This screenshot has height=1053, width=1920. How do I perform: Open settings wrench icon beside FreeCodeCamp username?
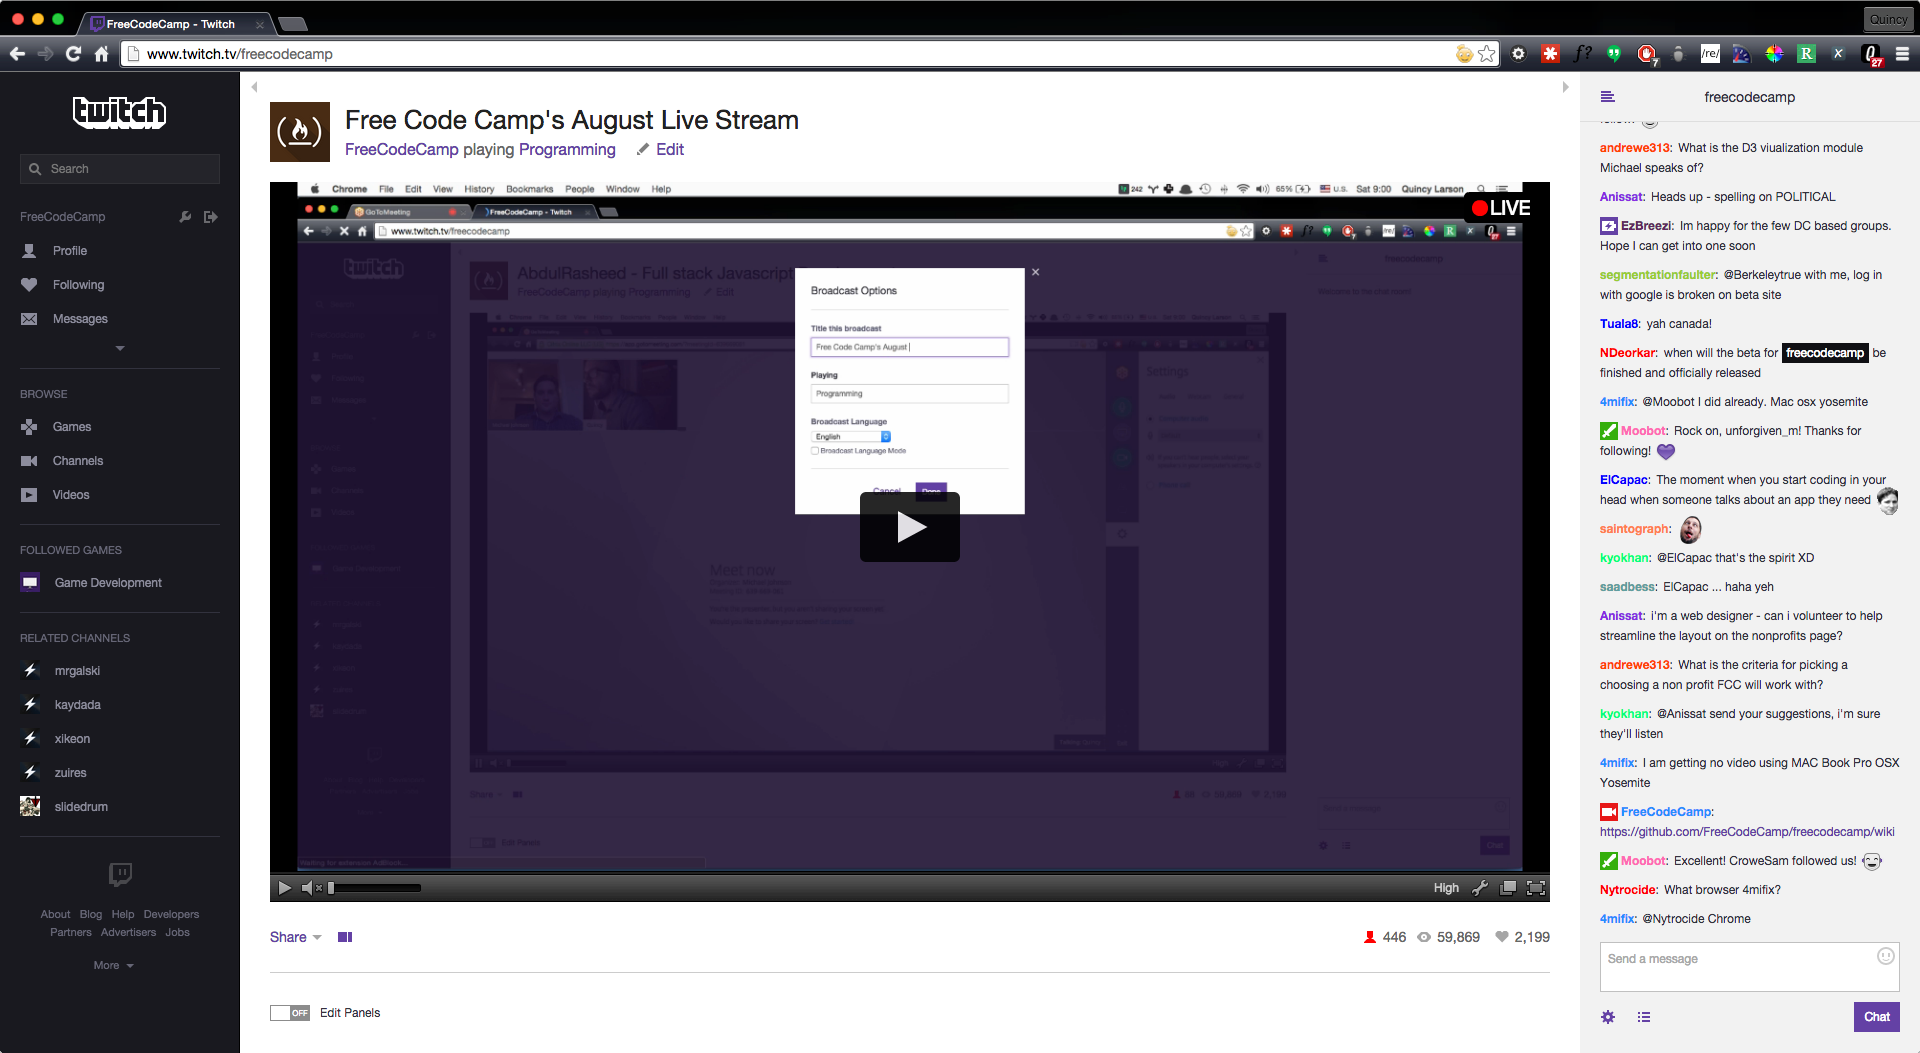click(185, 217)
